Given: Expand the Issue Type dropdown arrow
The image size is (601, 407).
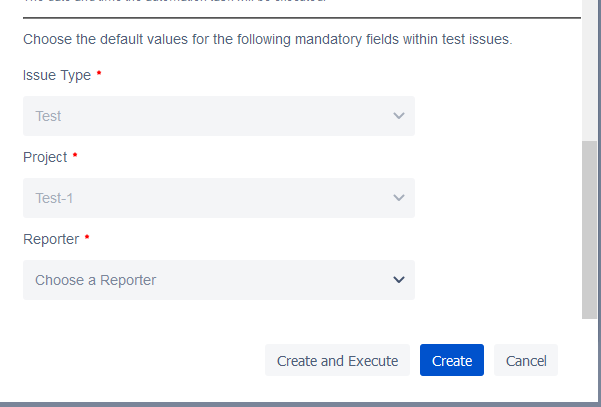Looking at the screenshot, I should 399,116.
